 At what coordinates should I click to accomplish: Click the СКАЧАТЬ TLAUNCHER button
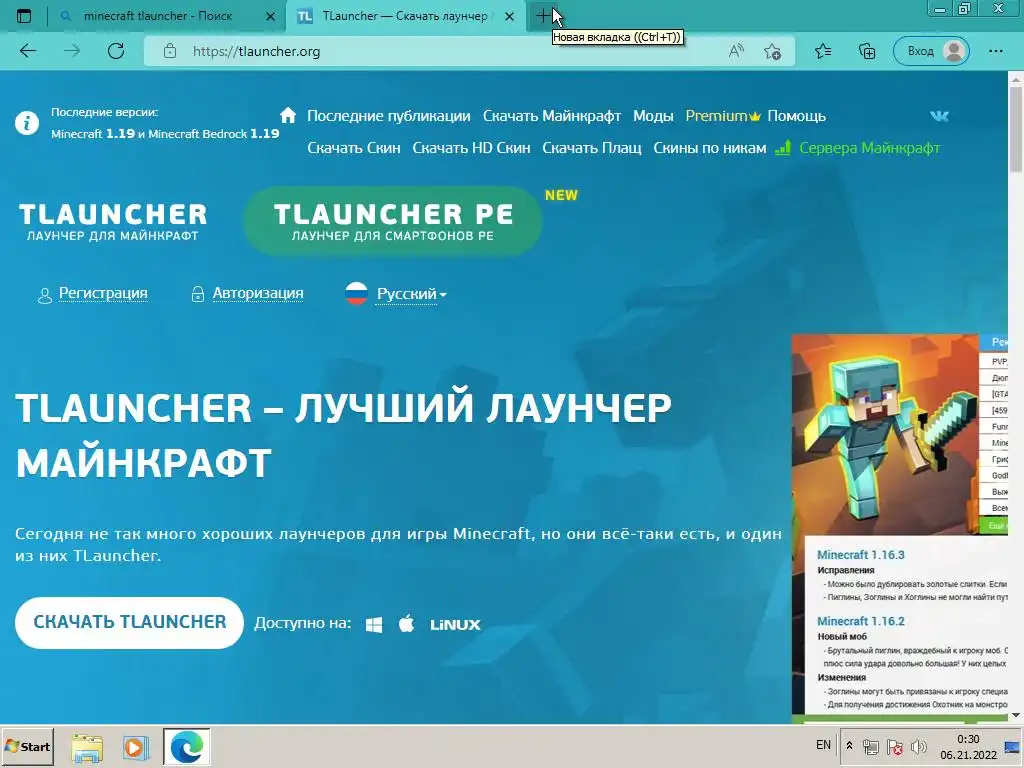pyautogui.click(x=129, y=622)
